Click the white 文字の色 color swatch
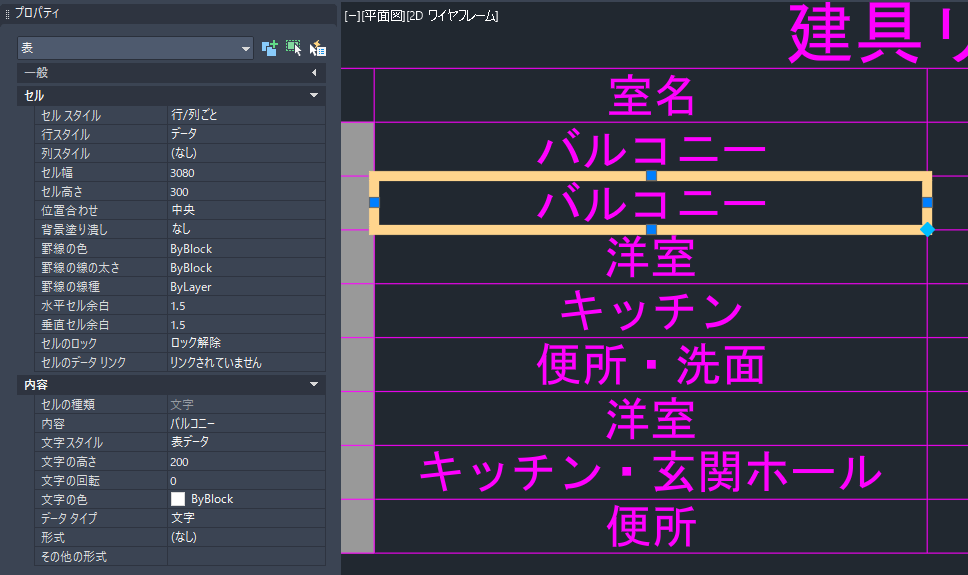Viewport: 968px width, 575px height. click(x=178, y=499)
